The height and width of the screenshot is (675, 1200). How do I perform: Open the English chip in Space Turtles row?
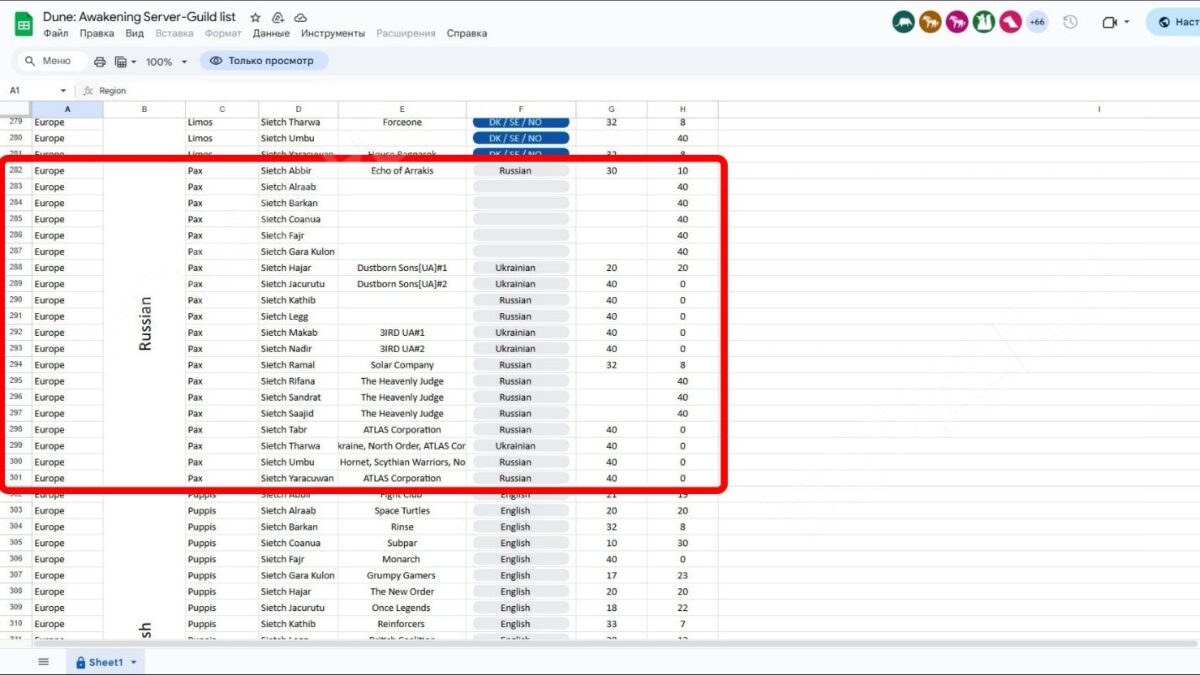click(x=521, y=511)
